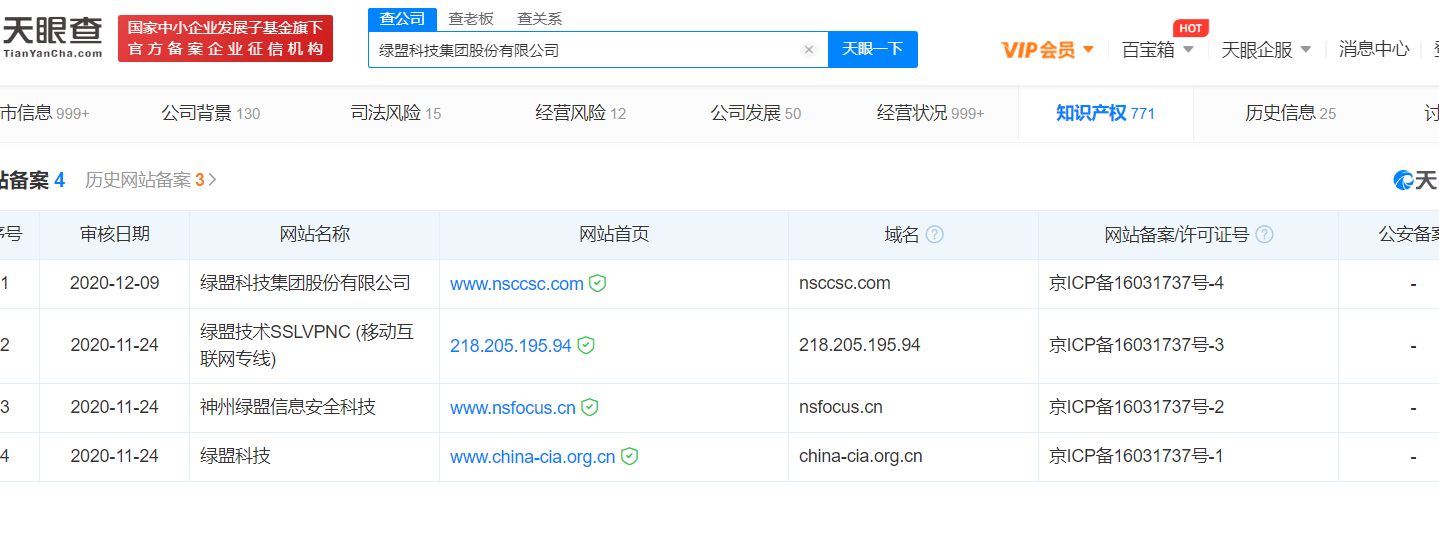
Task: Open the 218.205.195.94 website link
Action: tap(511, 346)
